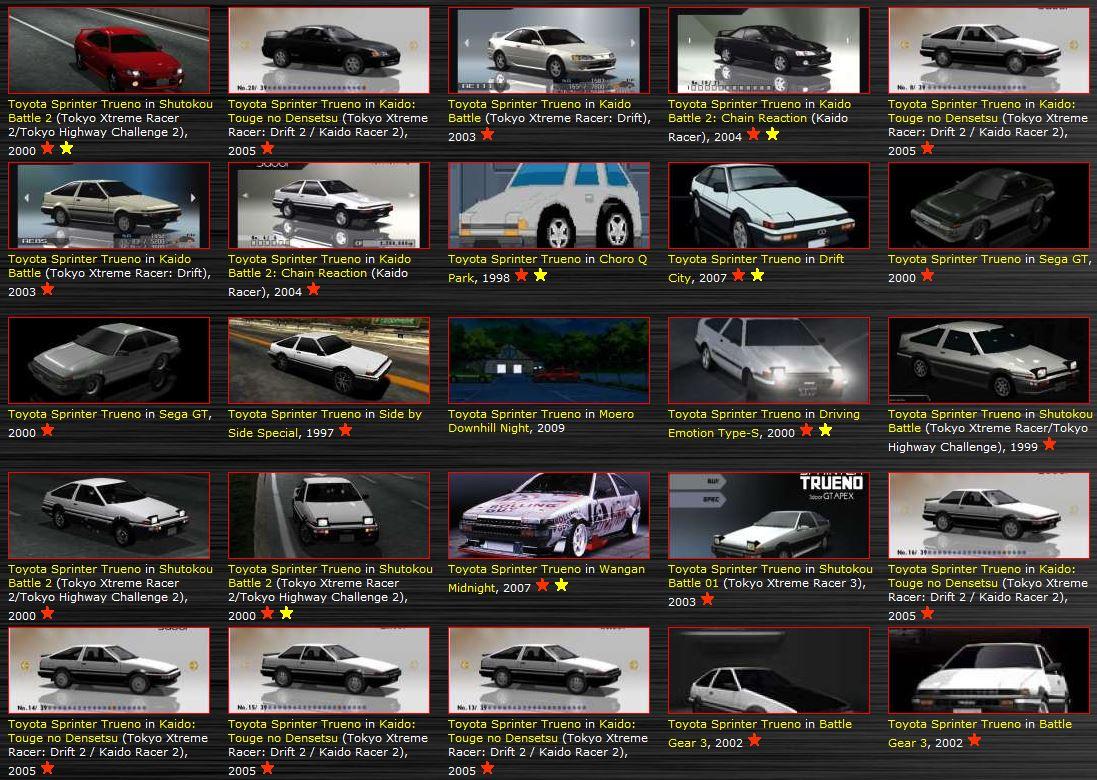Click Toyota Sprinter Trueno in the Moero Downhill entry
1097x780 pixels.
[x=515, y=414]
